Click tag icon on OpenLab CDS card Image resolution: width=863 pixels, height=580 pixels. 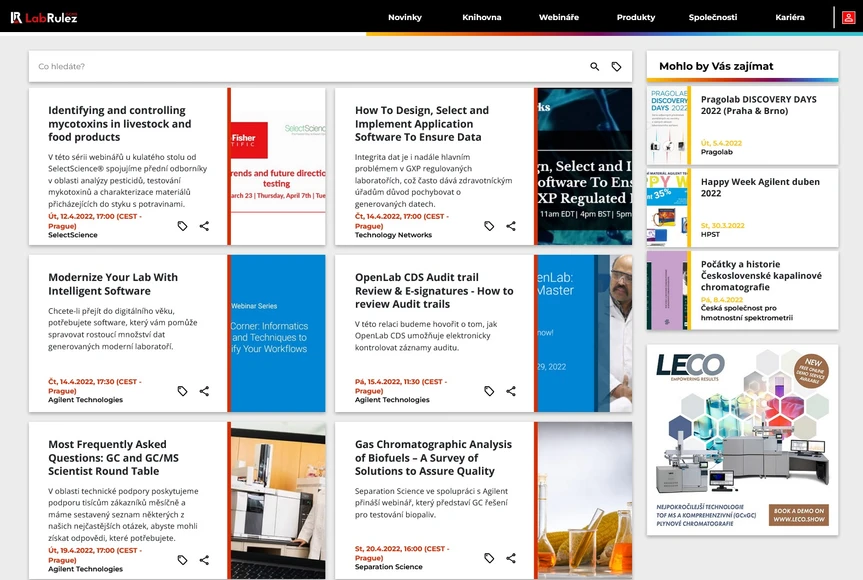tap(489, 391)
